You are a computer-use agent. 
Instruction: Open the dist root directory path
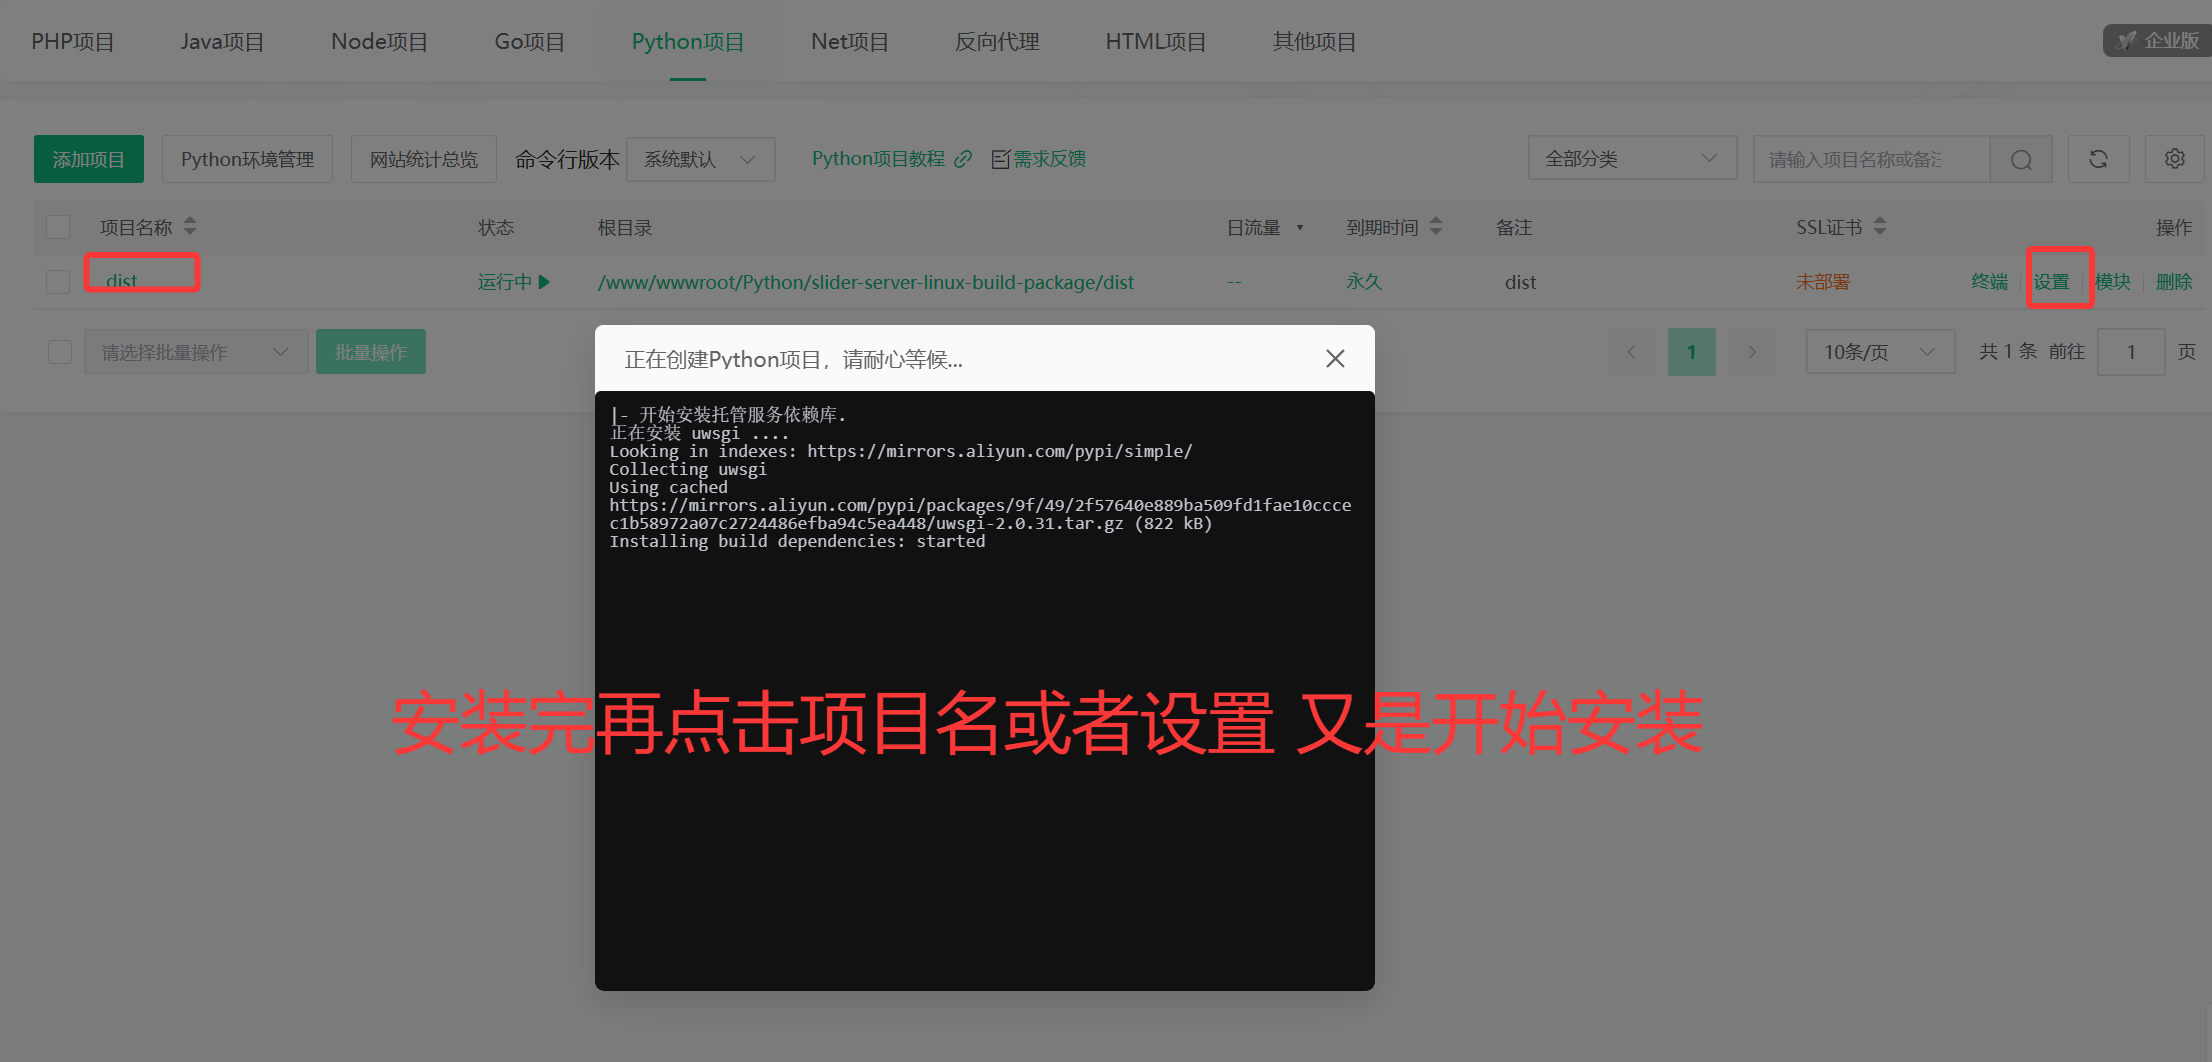pos(866,282)
